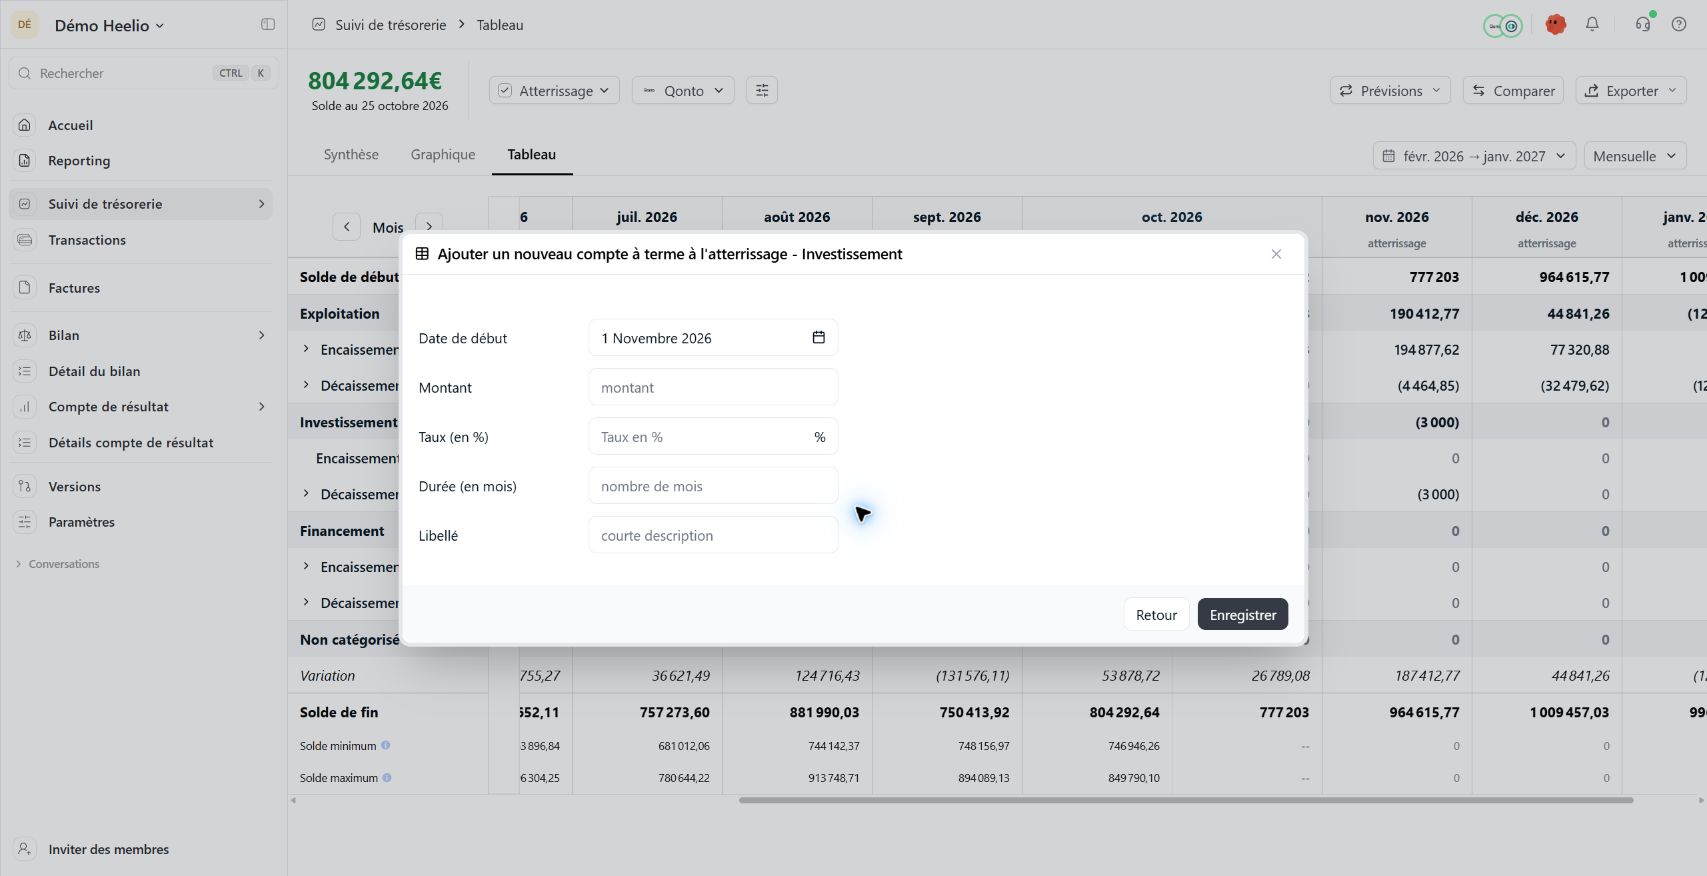Select the Tableau tab

click(532, 155)
